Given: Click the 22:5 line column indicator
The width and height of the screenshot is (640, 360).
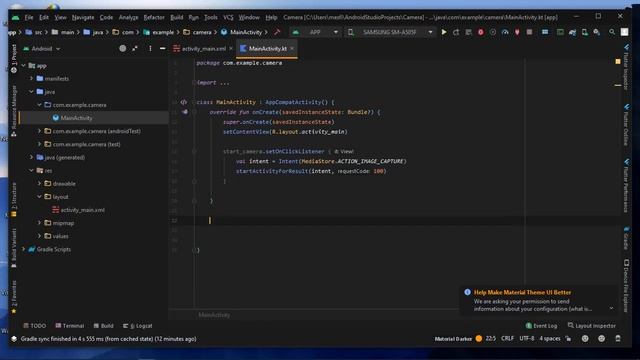Looking at the screenshot, I should (x=491, y=338).
